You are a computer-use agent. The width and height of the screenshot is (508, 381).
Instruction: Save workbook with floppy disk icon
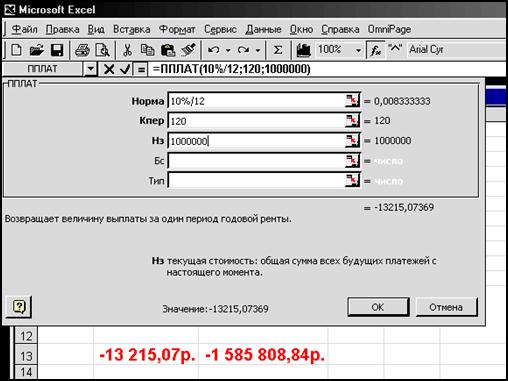pyautogui.click(x=57, y=50)
